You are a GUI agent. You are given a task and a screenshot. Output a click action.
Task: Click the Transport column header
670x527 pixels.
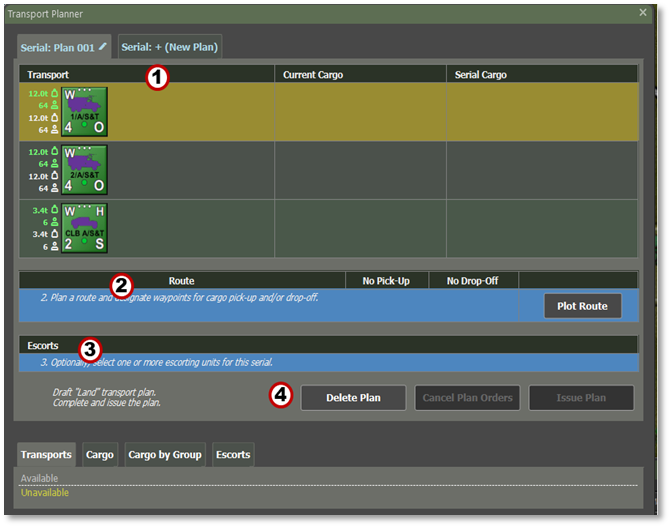pyautogui.click(x=48, y=75)
